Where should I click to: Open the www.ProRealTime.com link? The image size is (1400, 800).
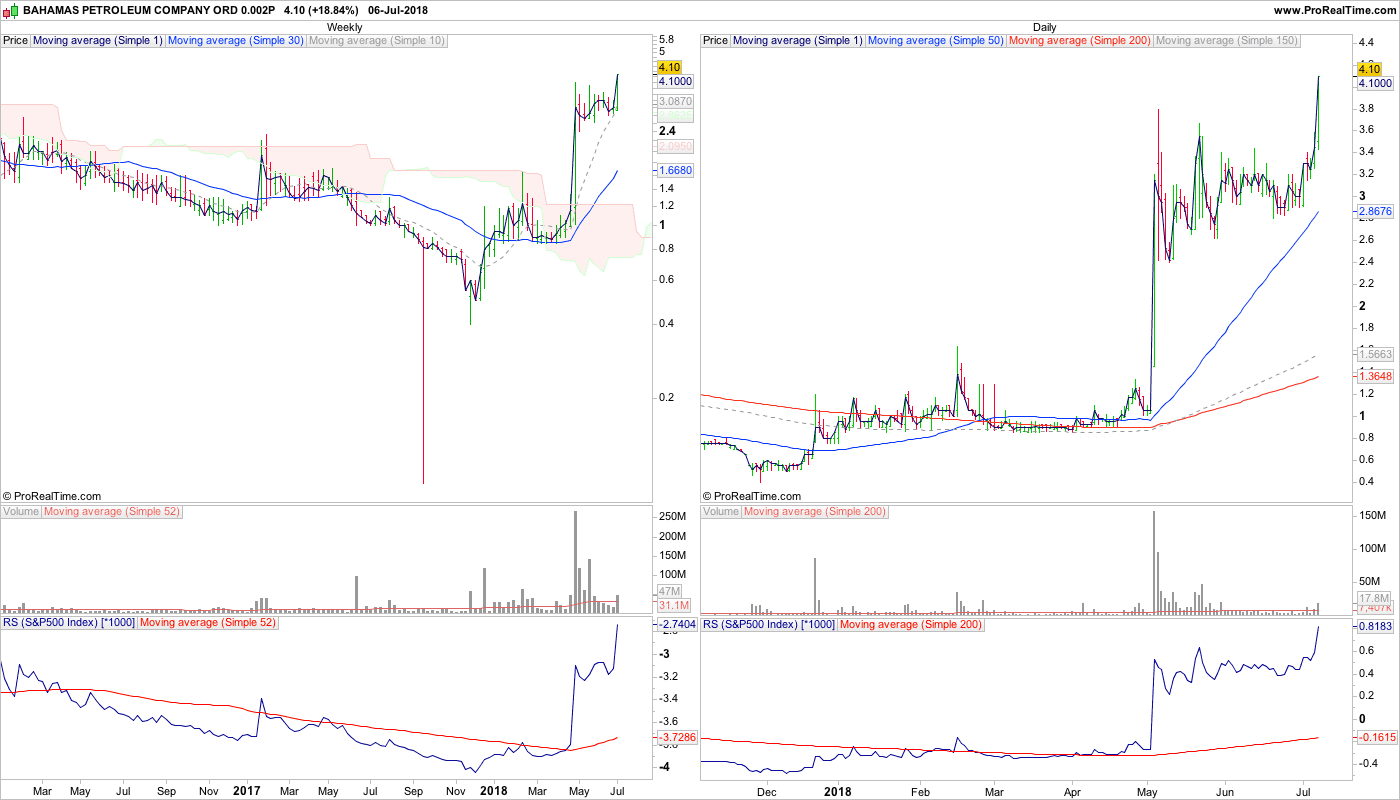[x=1334, y=10]
